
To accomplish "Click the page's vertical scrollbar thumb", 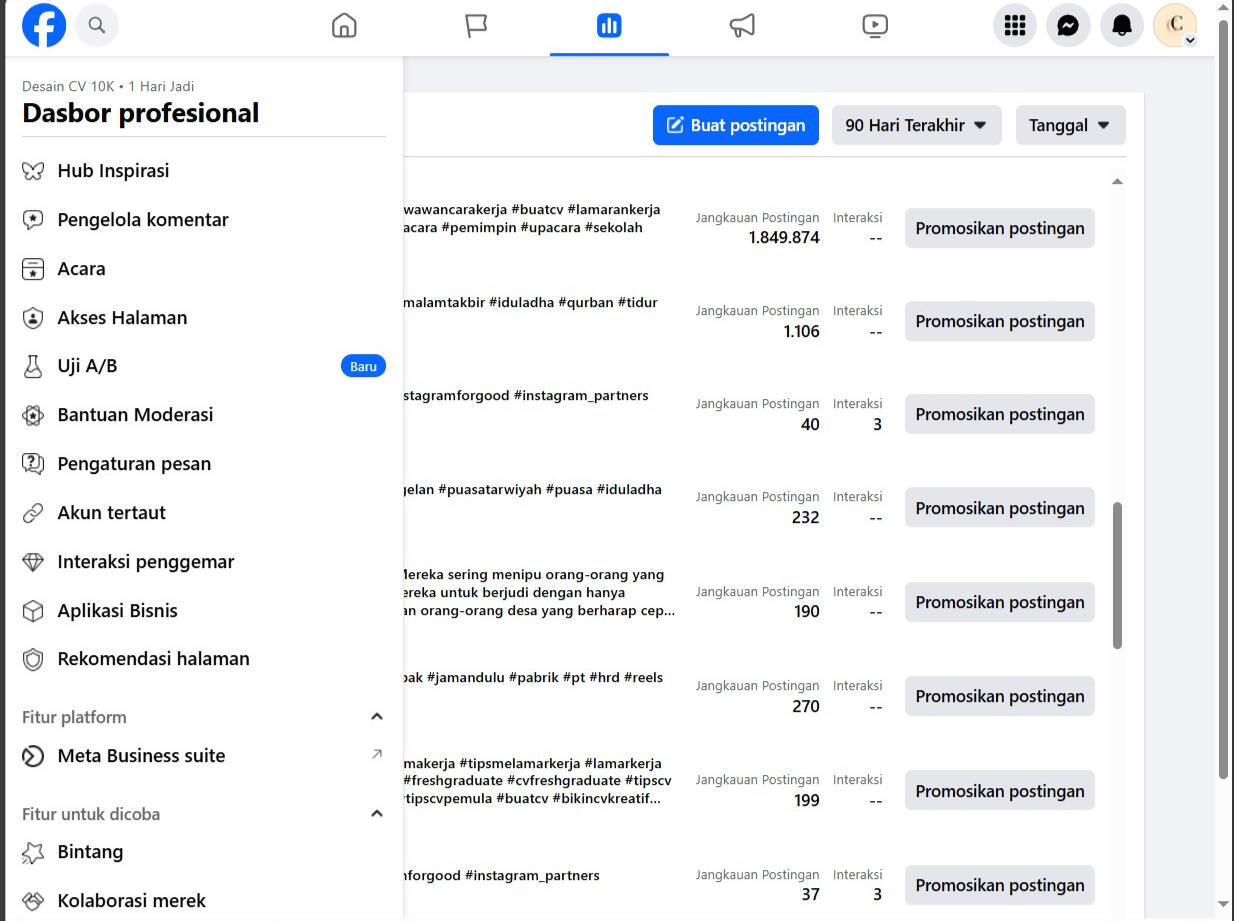I will 1224,400.
